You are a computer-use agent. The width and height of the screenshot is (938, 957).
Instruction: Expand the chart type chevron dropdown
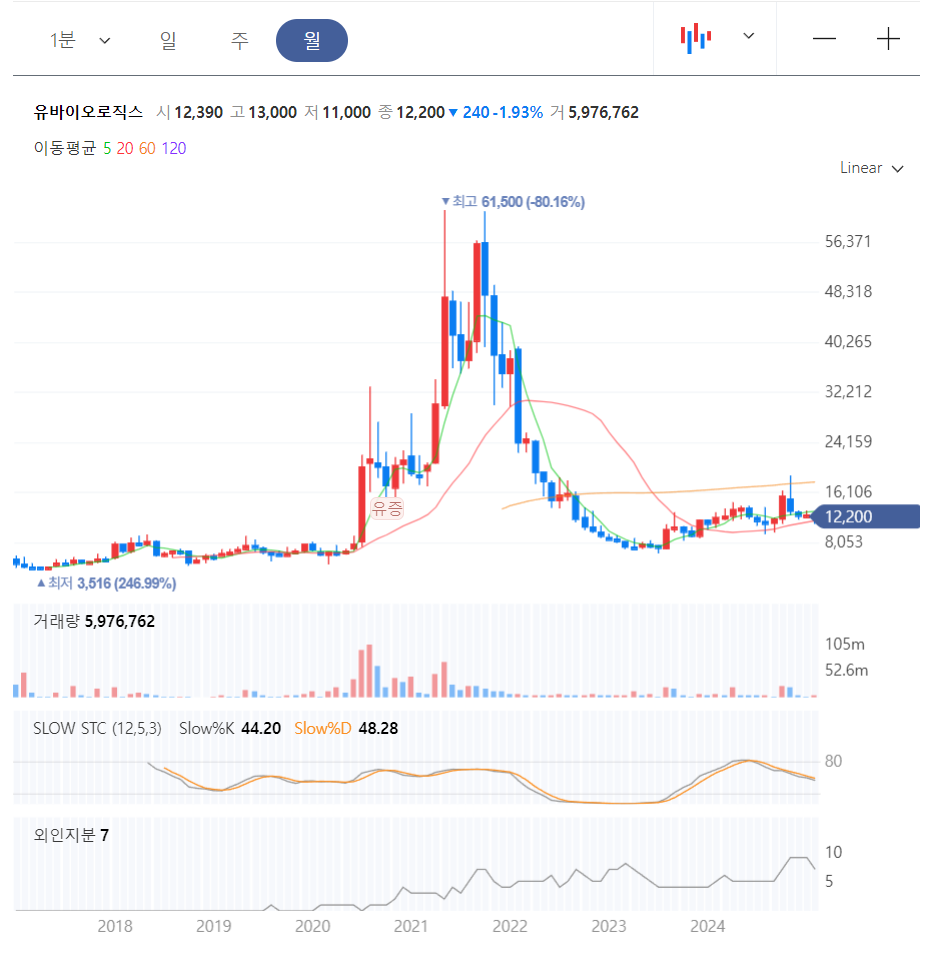pyautogui.click(x=749, y=36)
